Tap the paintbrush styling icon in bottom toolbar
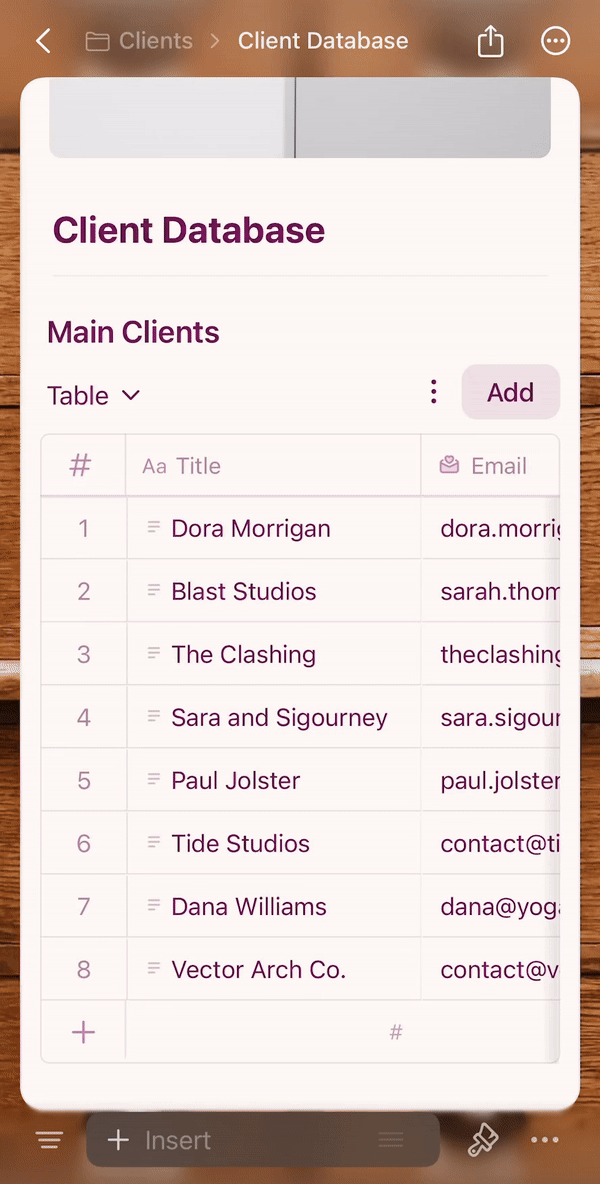The image size is (600, 1184). (x=483, y=1139)
